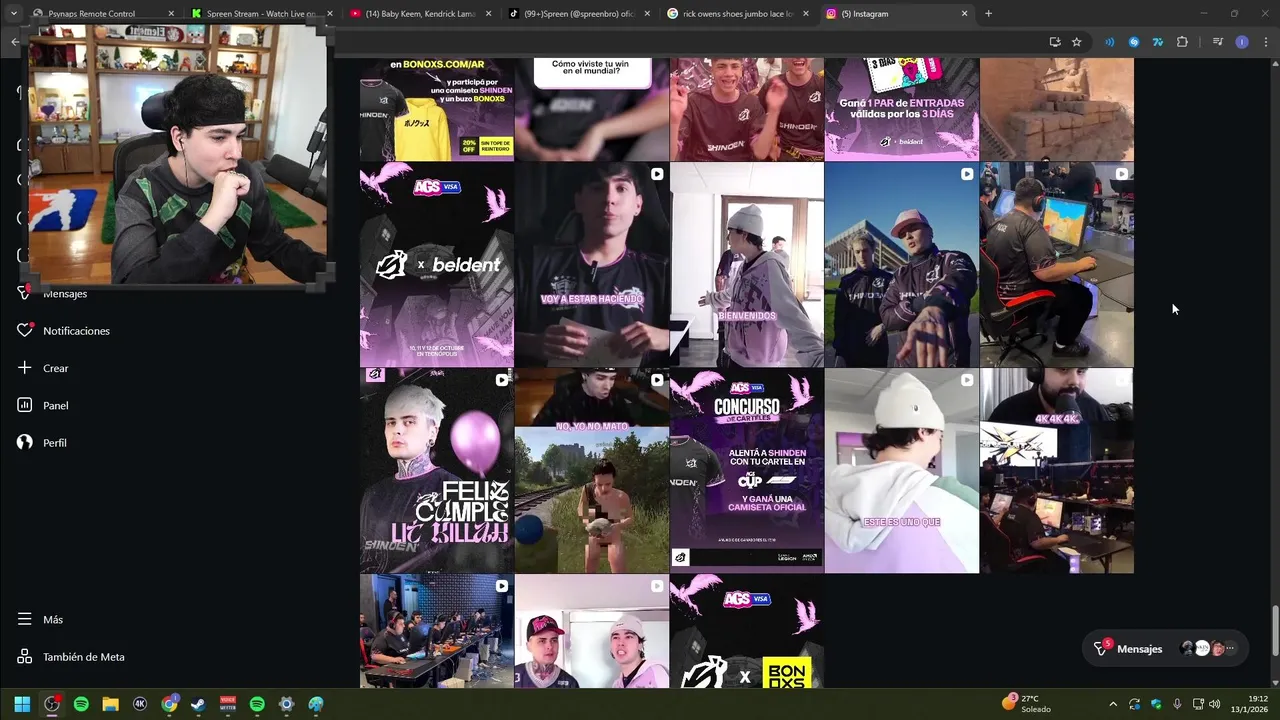Open the floating Mensajes button with avatars
Image resolution: width=1280 pixels, height=720 pixels.
1165,649
